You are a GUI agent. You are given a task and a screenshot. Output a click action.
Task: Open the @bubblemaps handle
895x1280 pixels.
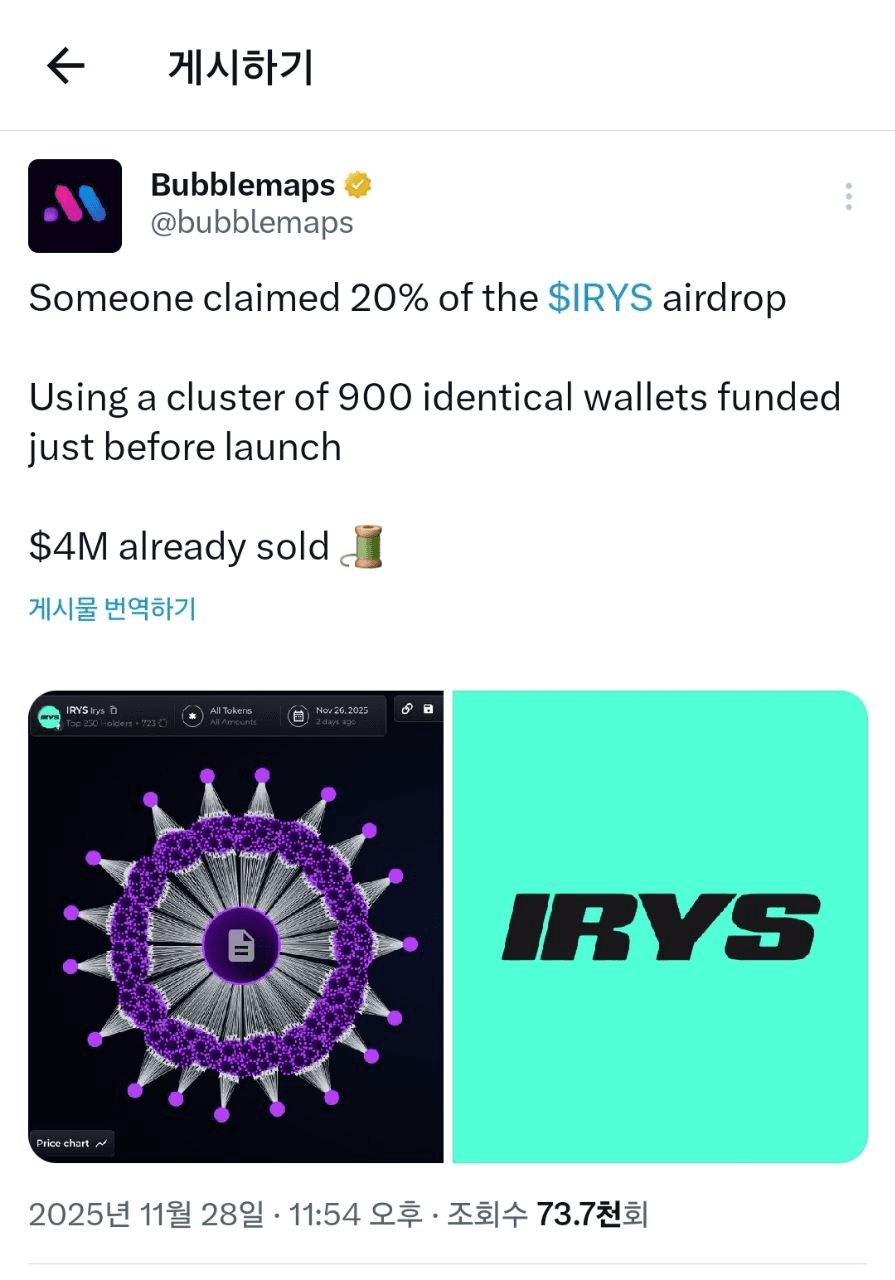click(x=252, y=222)
